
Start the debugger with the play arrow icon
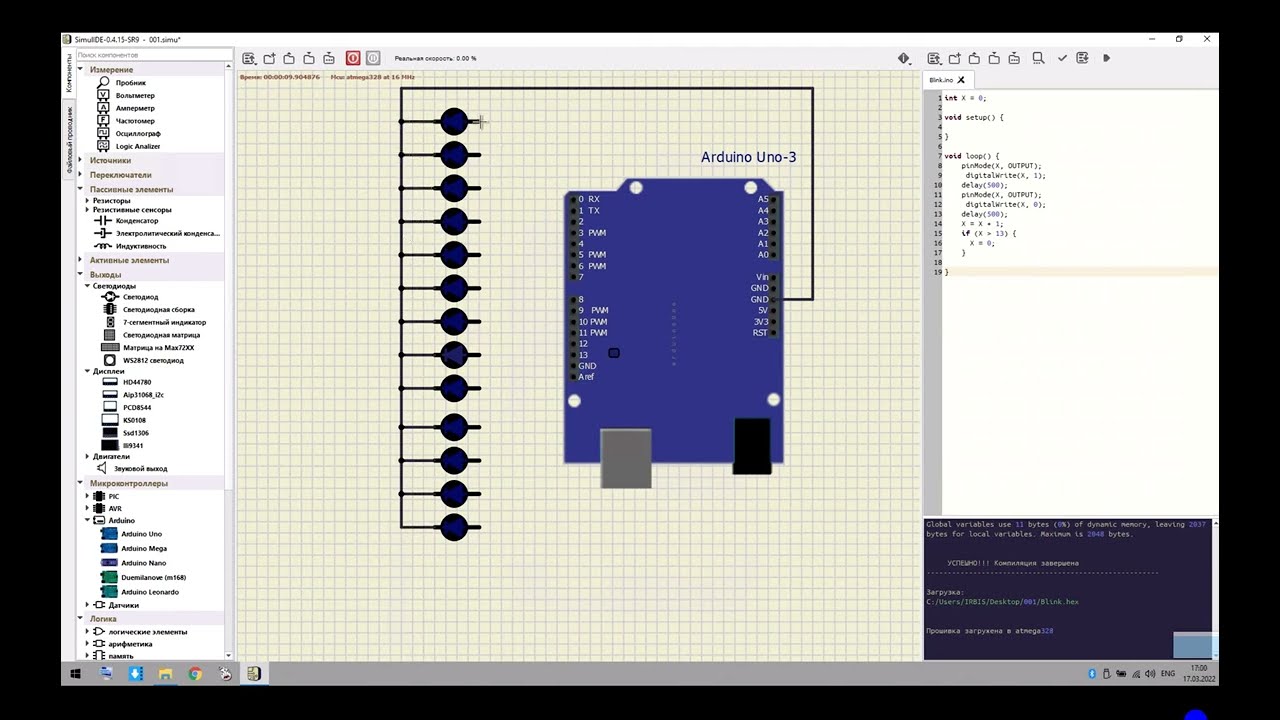coord(1106,59)
